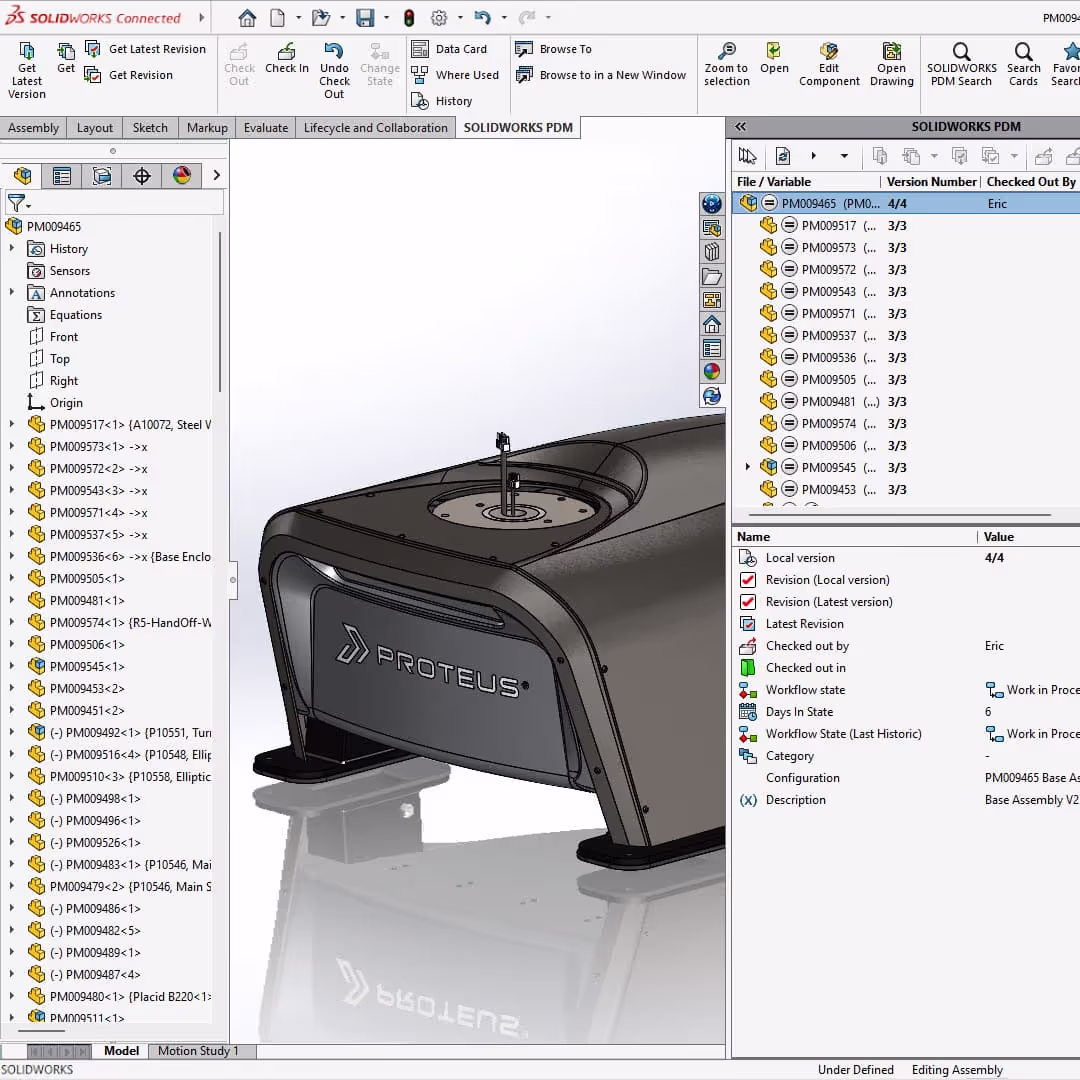The image size is (1080, 1080).
Task: Click the Undo arrow icon
Action: pos(482,18)
